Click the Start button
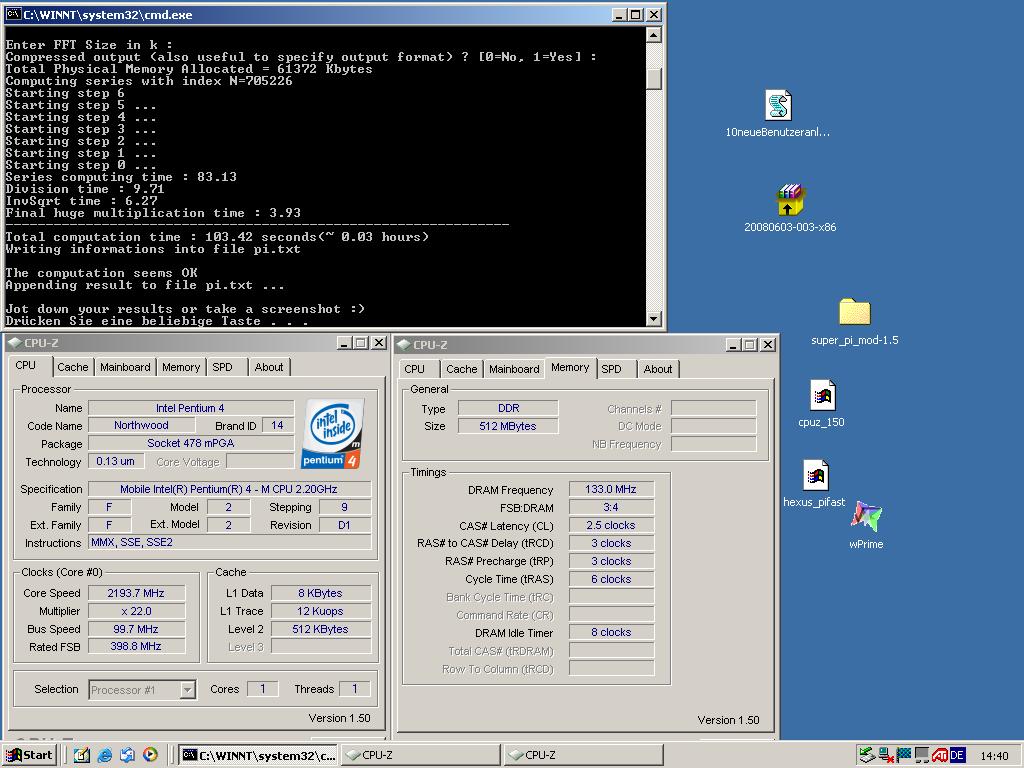Image resolution: width=1024 pixels, height=768 pixels. pyautogui.click(x=29, y=755)
